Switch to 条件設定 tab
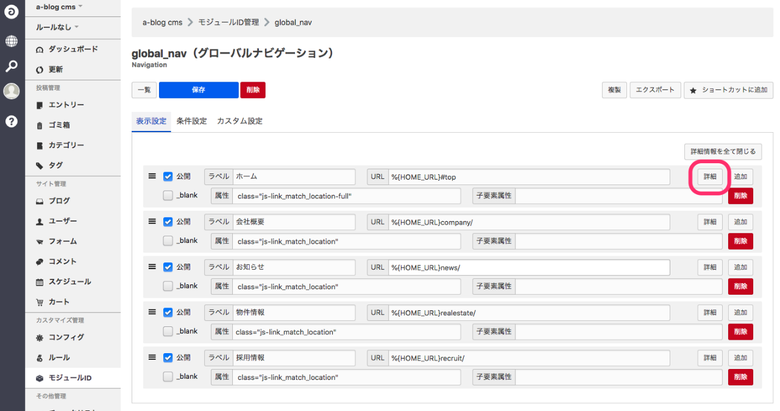 point(191,121)
